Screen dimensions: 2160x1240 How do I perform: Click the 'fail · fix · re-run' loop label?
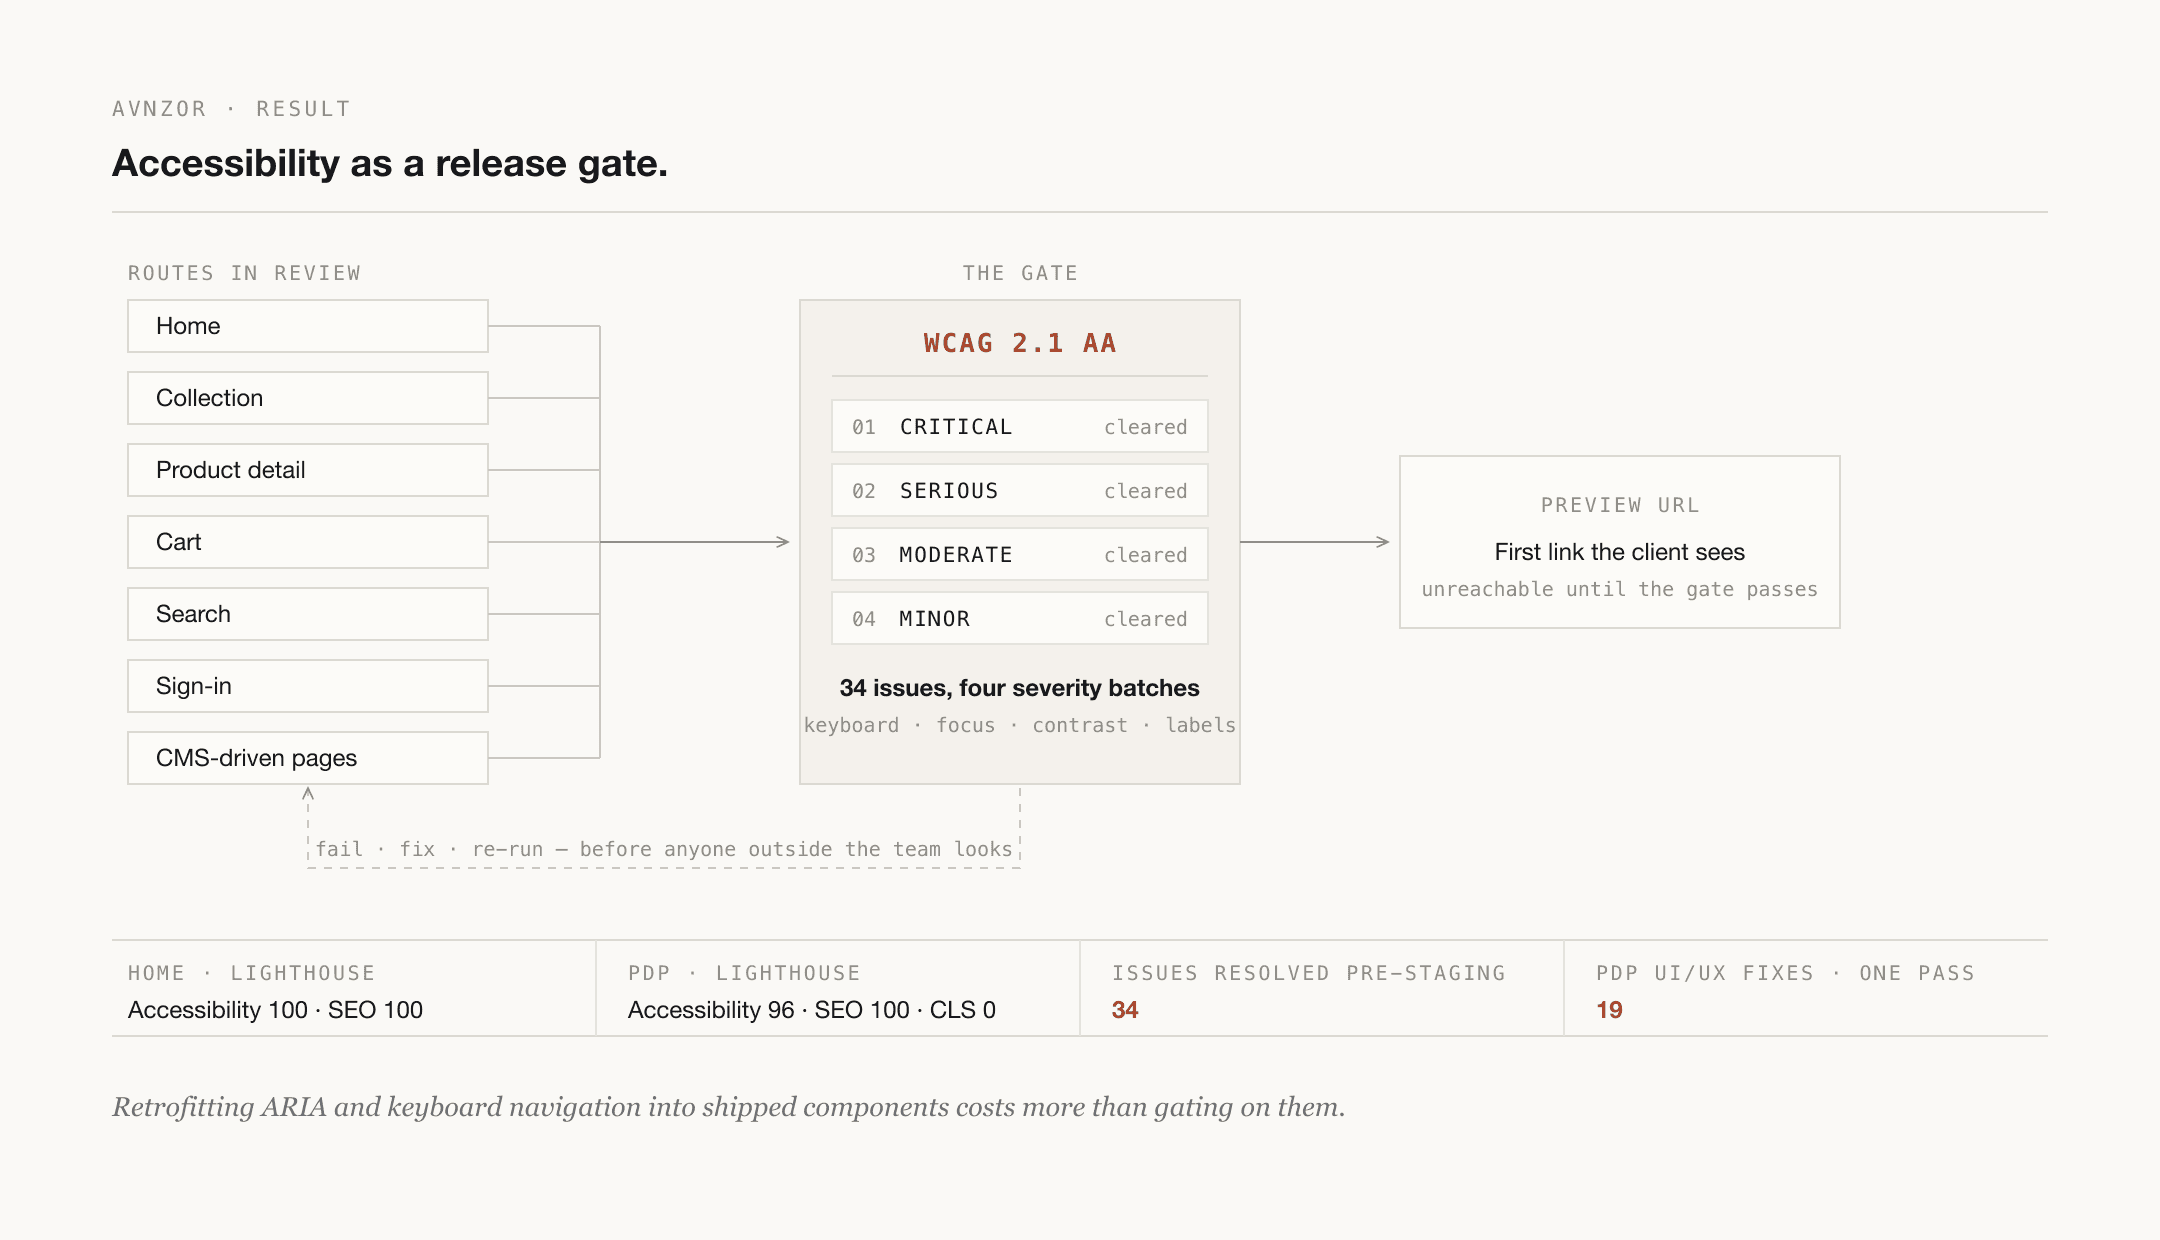664,849
